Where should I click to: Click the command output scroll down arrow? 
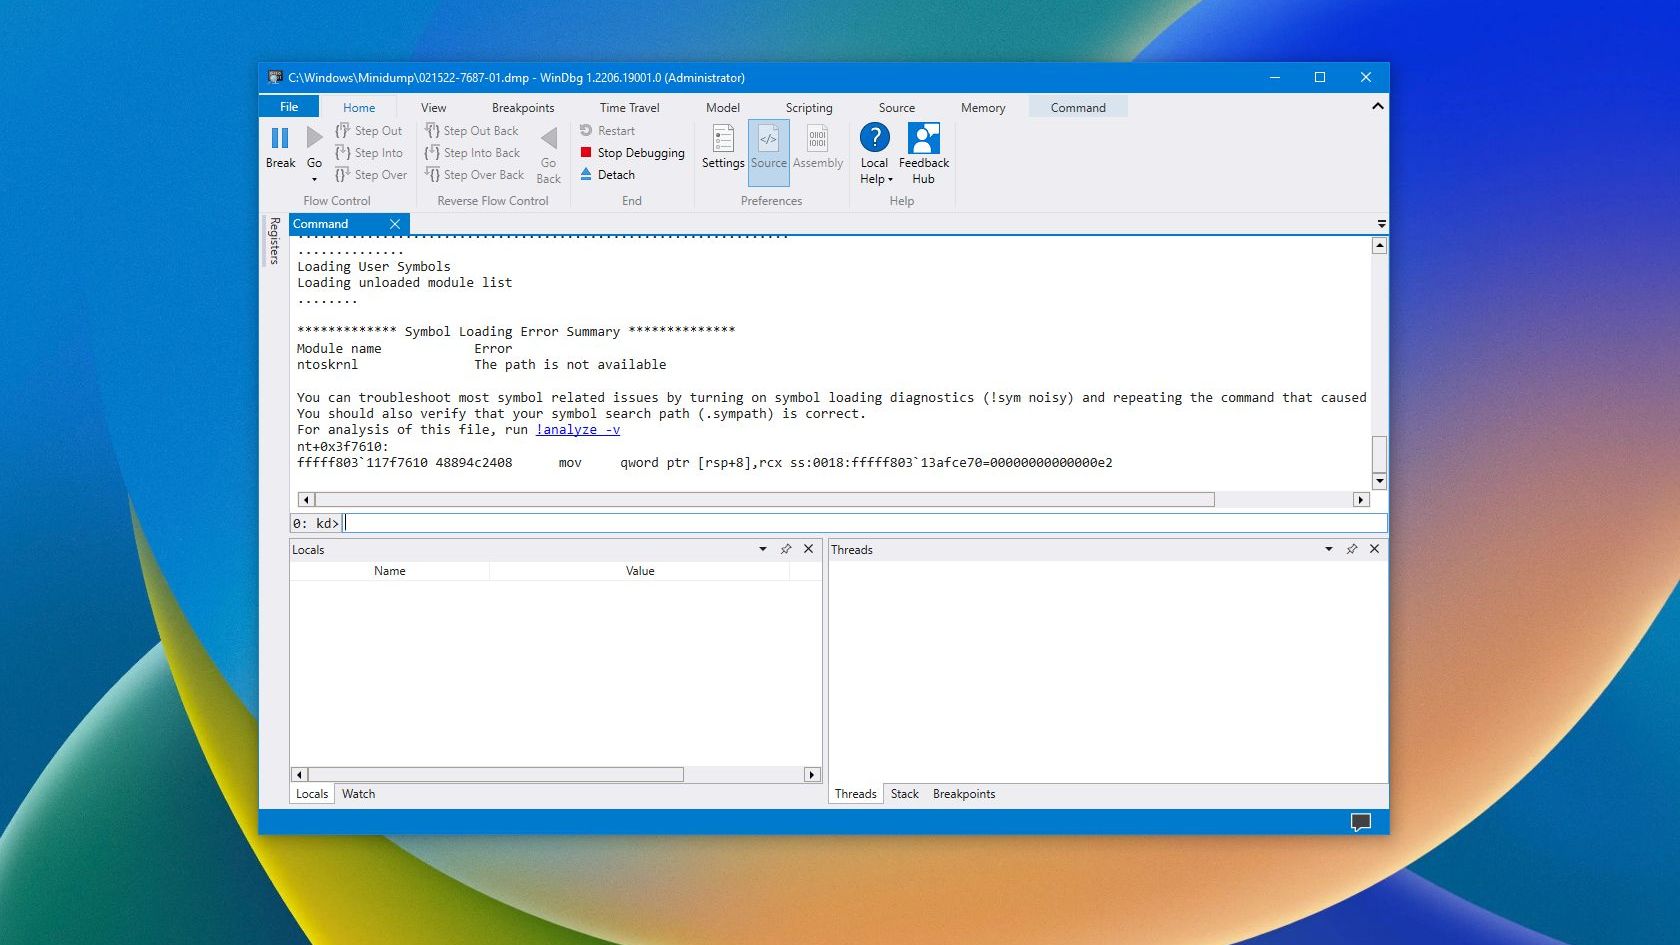pyautogui.click(x=1379, y=481)
